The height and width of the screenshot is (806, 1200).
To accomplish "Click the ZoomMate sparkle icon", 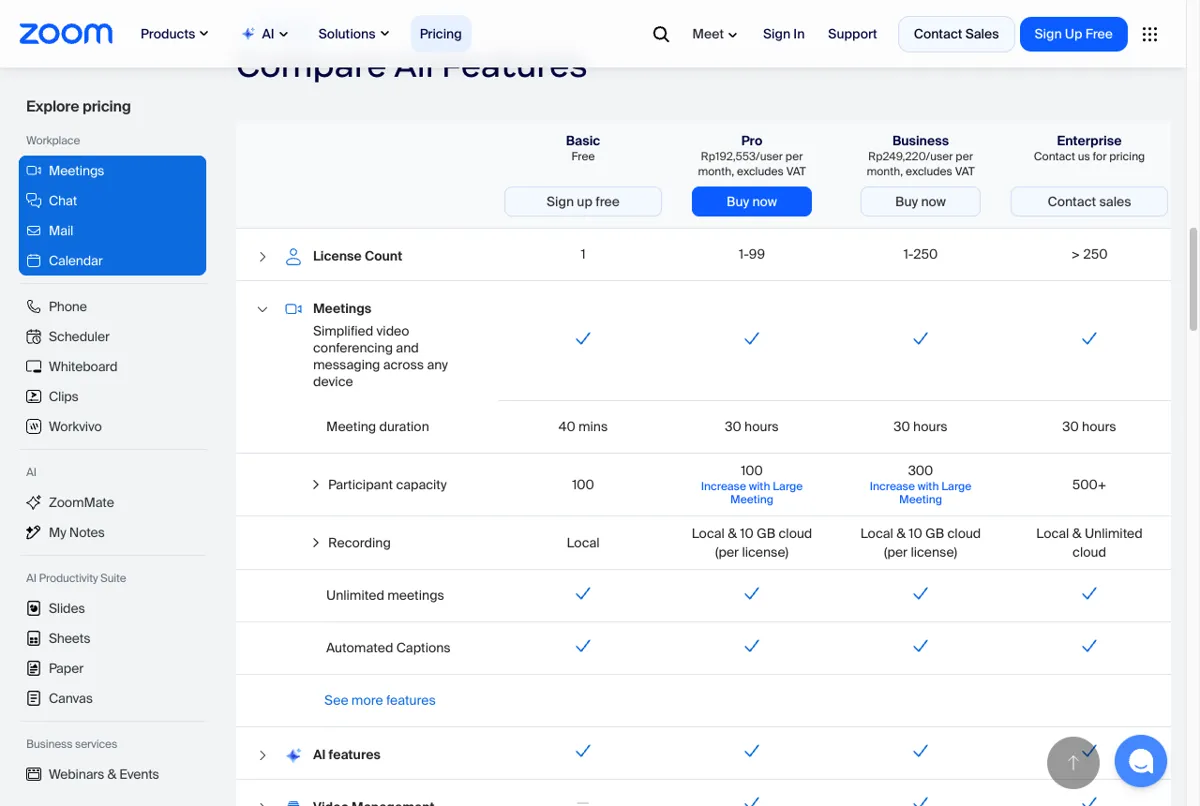I will 34,503.
